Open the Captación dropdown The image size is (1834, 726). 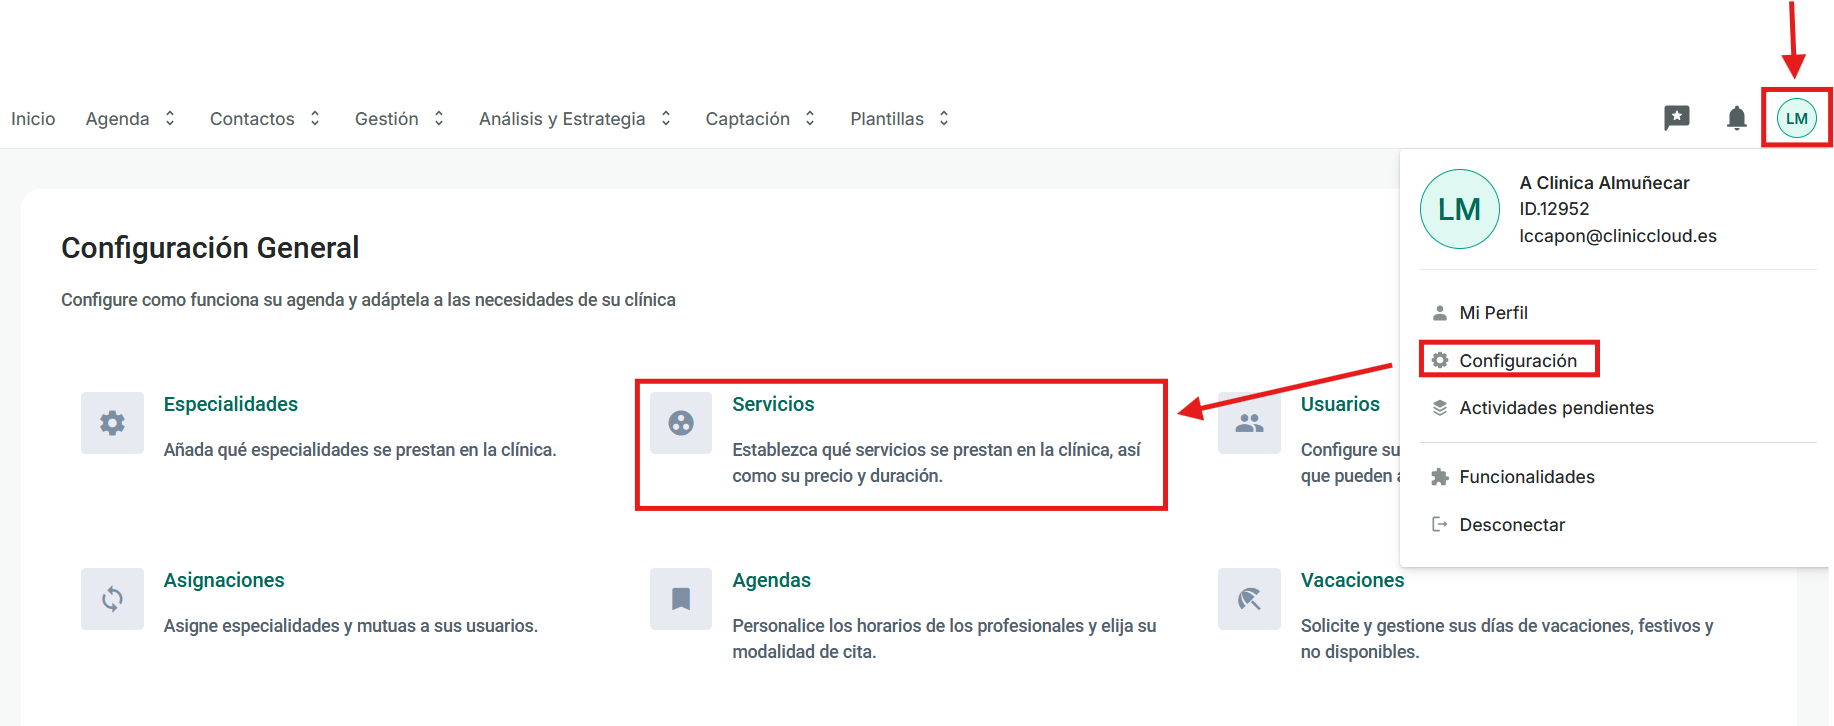[760, 119]
